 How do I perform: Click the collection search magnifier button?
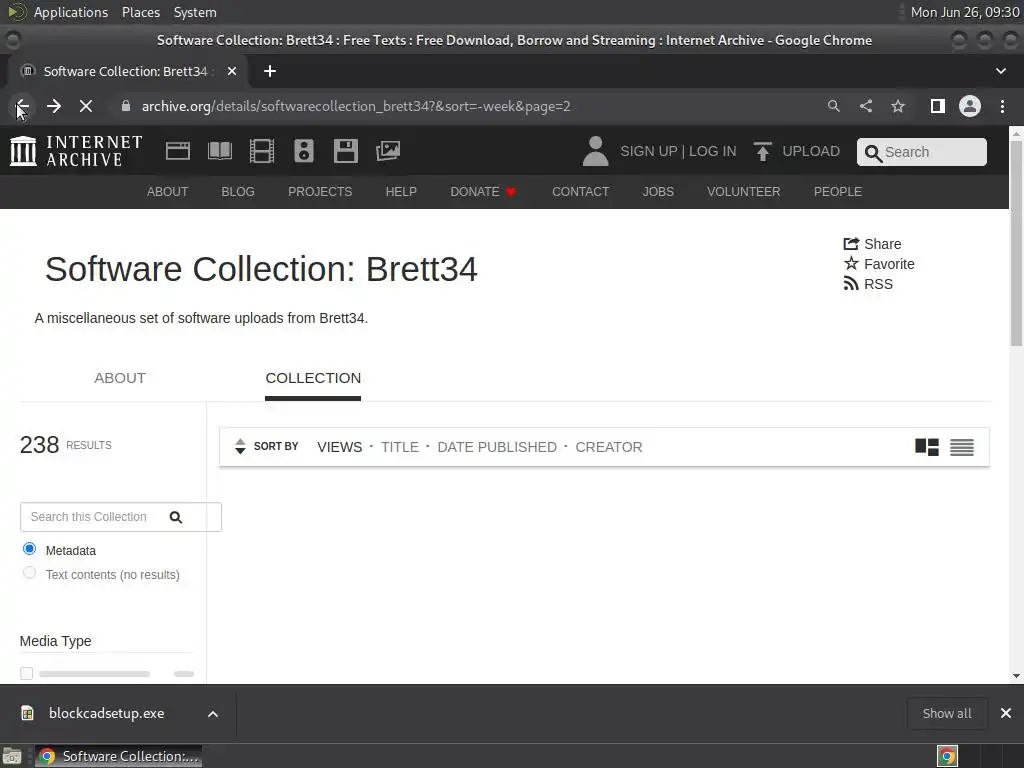point(176,517)
